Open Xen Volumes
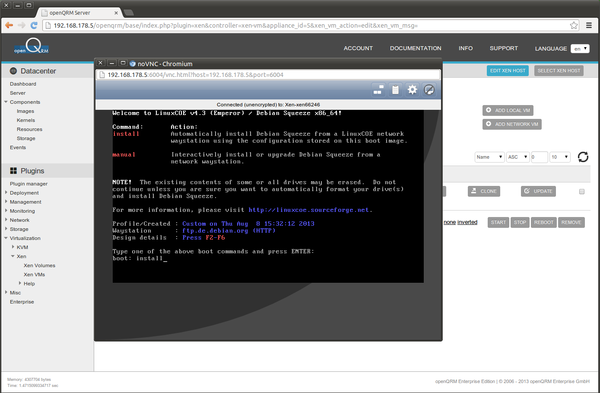 39,265
